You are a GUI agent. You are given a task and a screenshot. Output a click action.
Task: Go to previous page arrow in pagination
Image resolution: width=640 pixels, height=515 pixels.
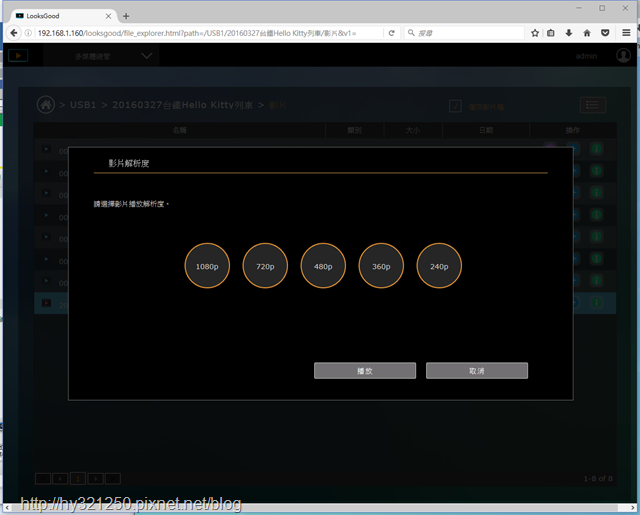pyautogui.click(x=60, y=478)
